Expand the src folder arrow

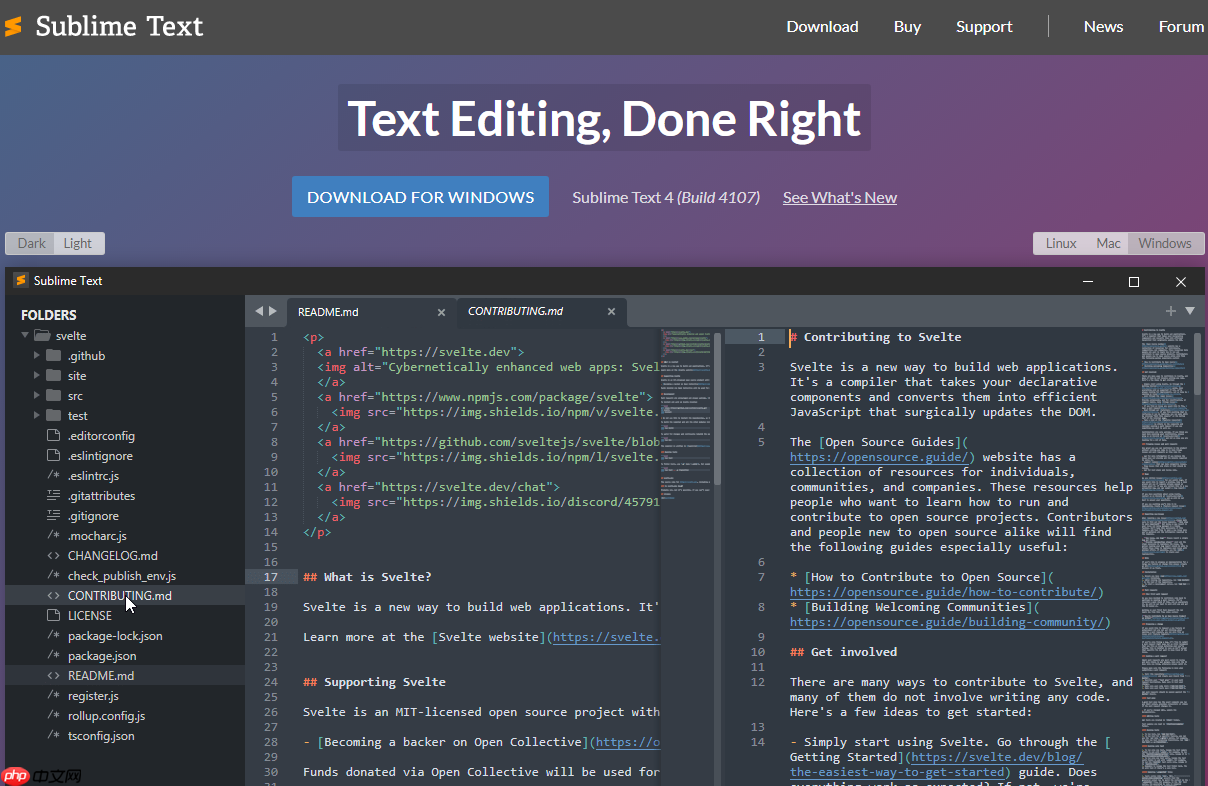(x=37, y=396)
